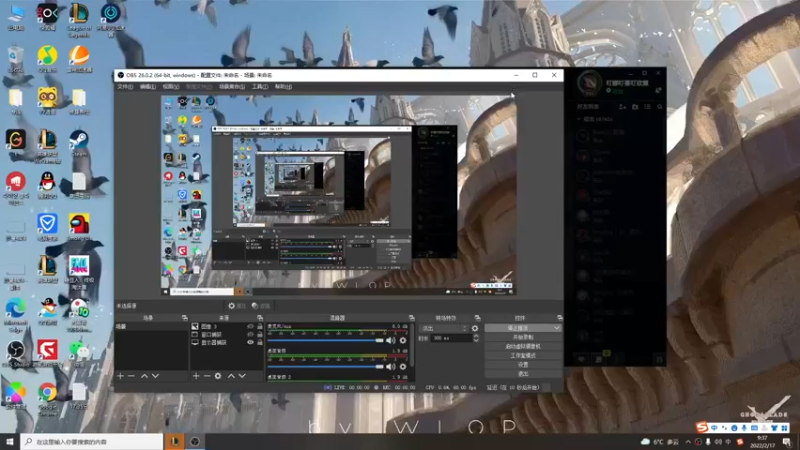This screenshot has height=450, width=800.
Task: Adjust the 时长 300 ms duration stepper
Action: (x=476, y=338)
